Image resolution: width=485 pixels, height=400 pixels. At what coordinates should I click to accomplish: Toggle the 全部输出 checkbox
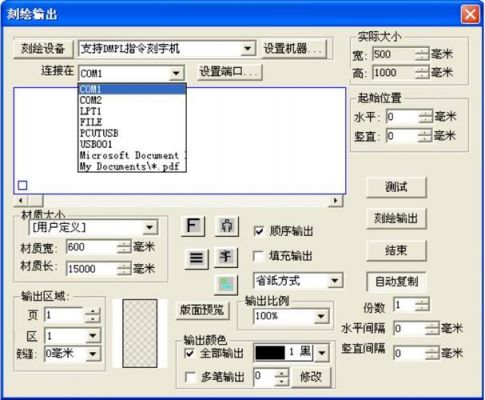(189, 353)
